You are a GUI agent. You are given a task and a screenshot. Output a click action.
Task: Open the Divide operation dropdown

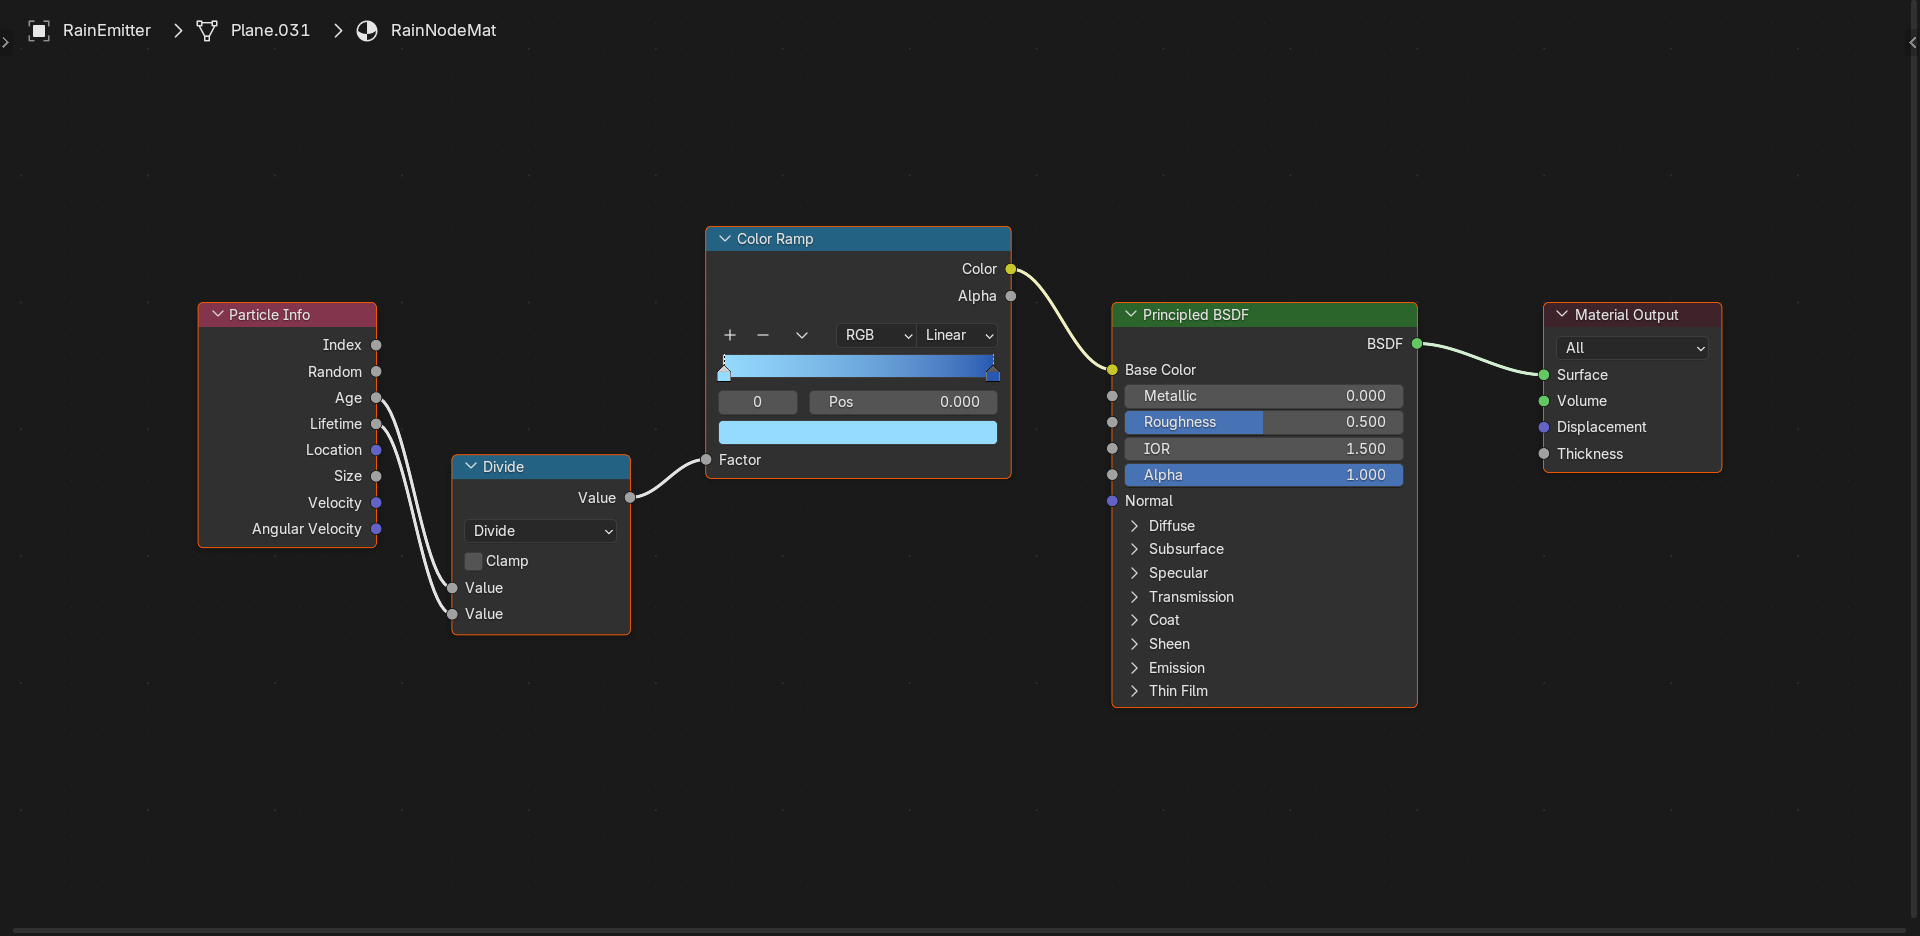pos(540,531)
